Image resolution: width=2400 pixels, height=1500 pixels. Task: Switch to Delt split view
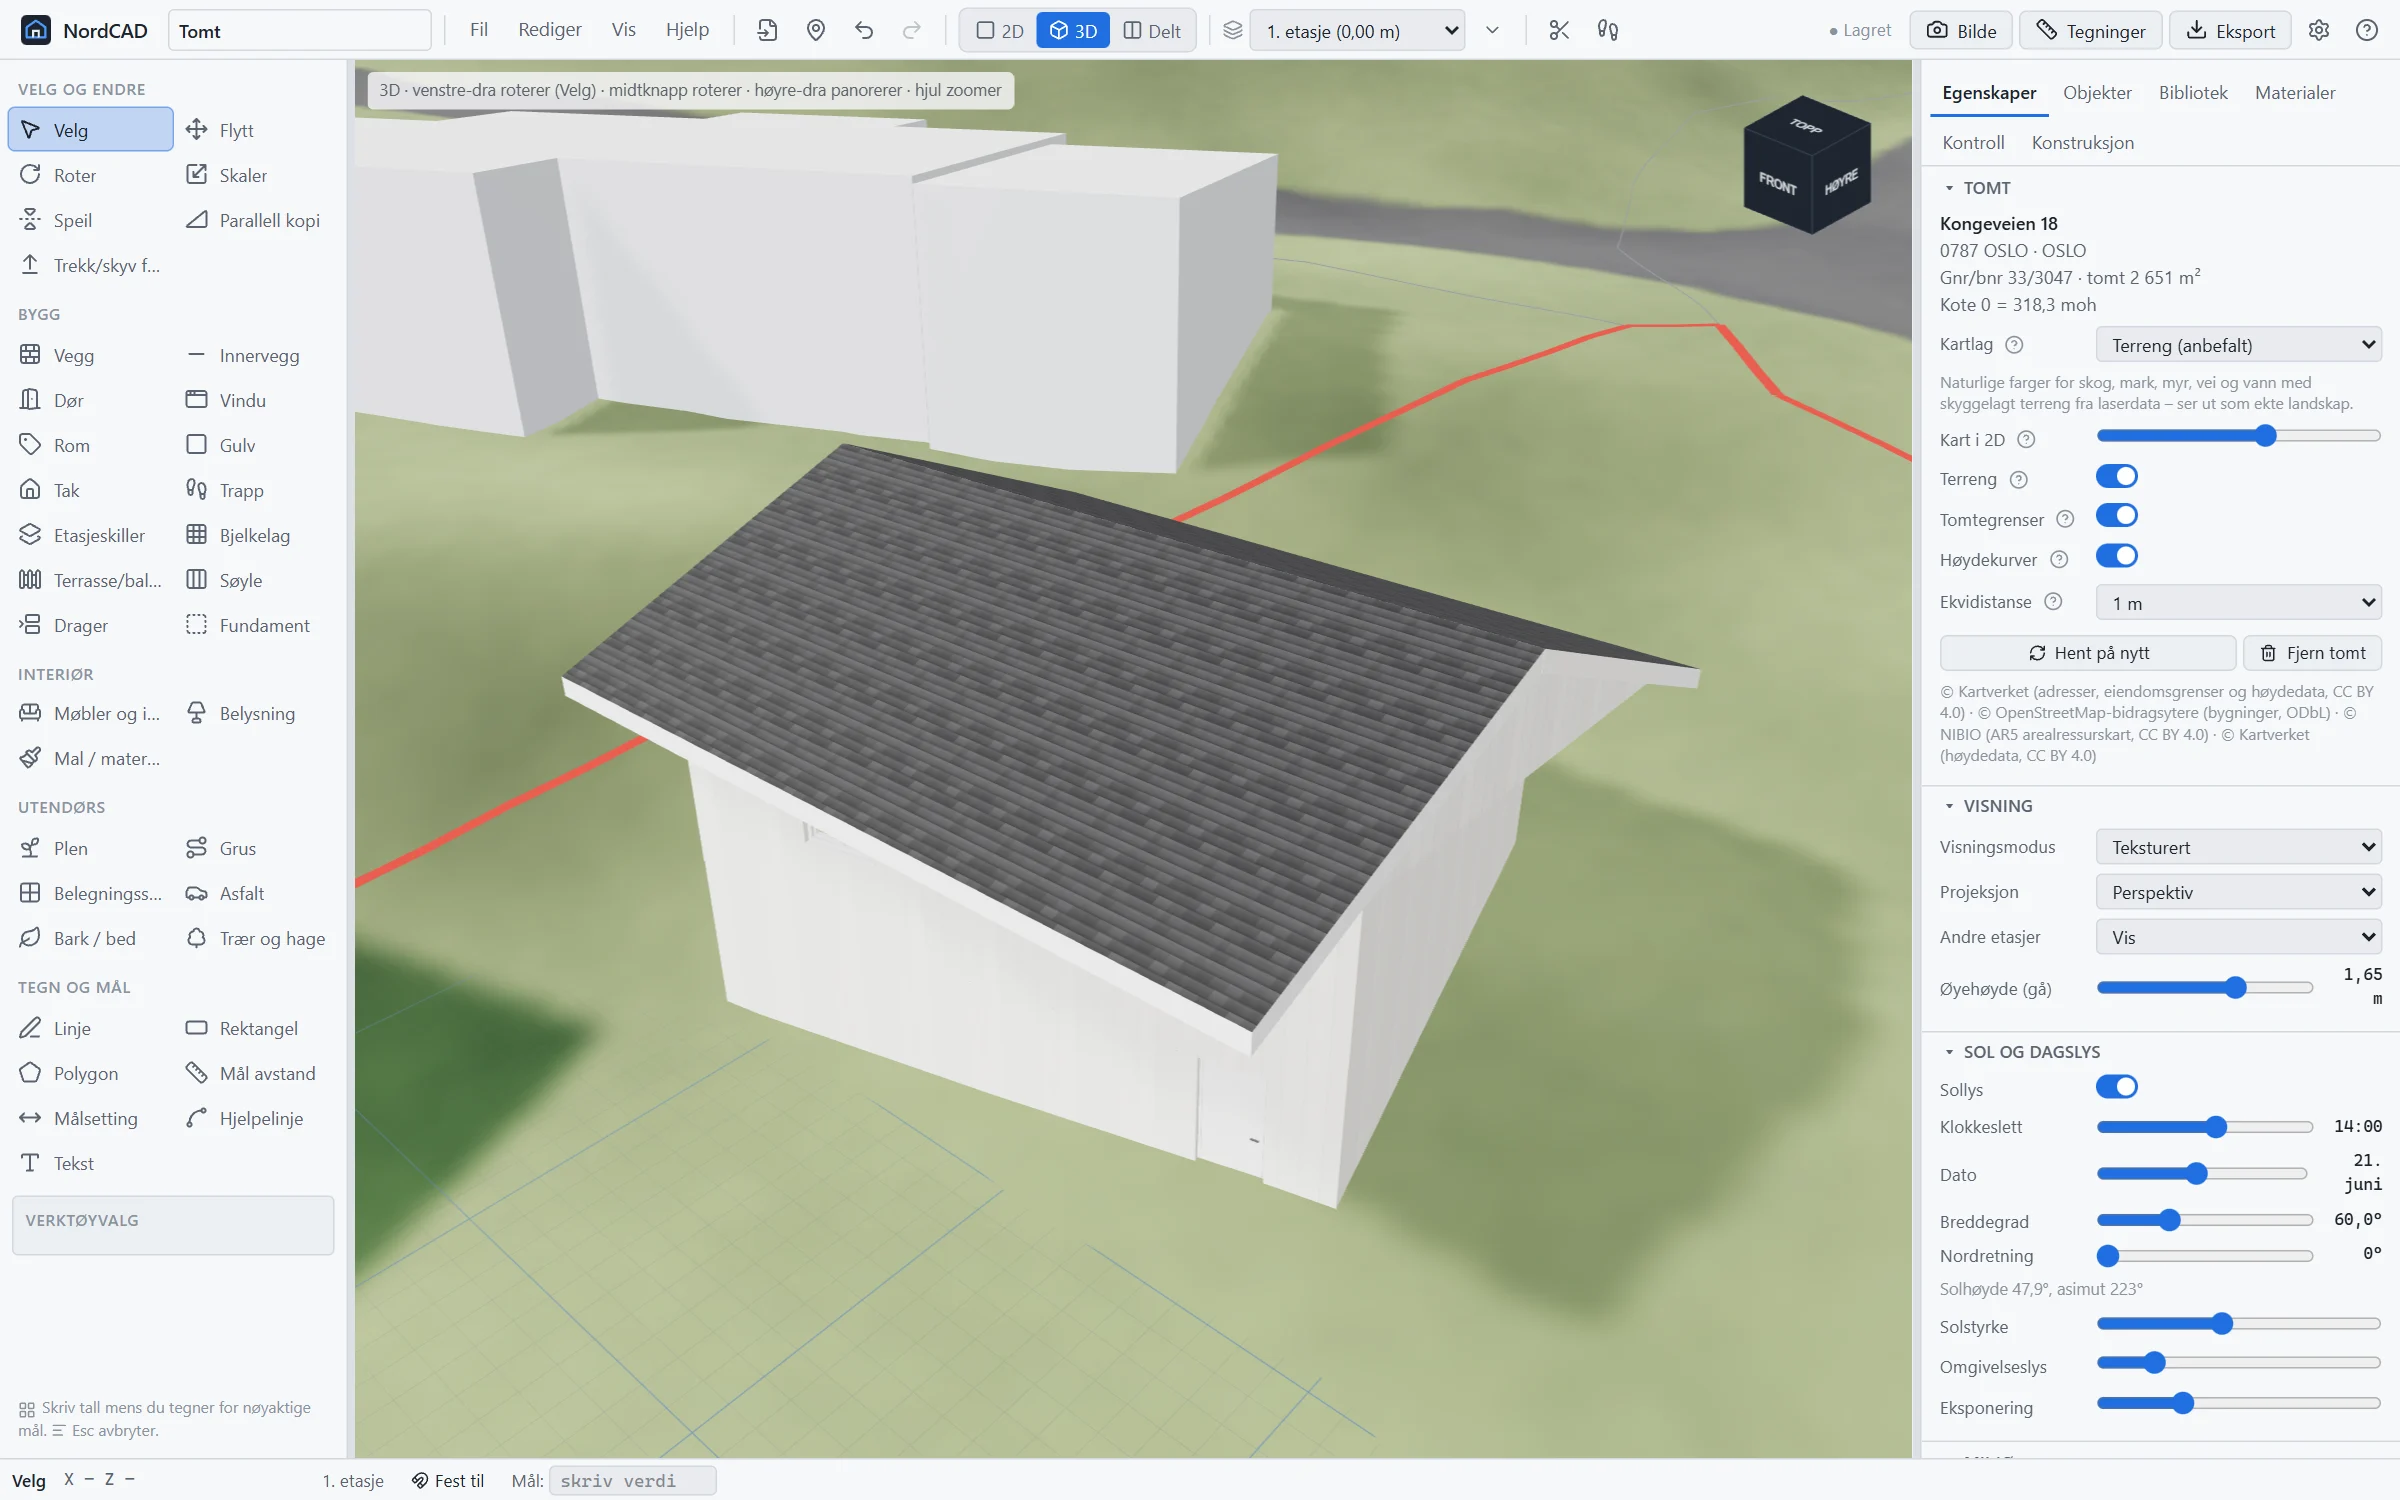(1152, 31)
